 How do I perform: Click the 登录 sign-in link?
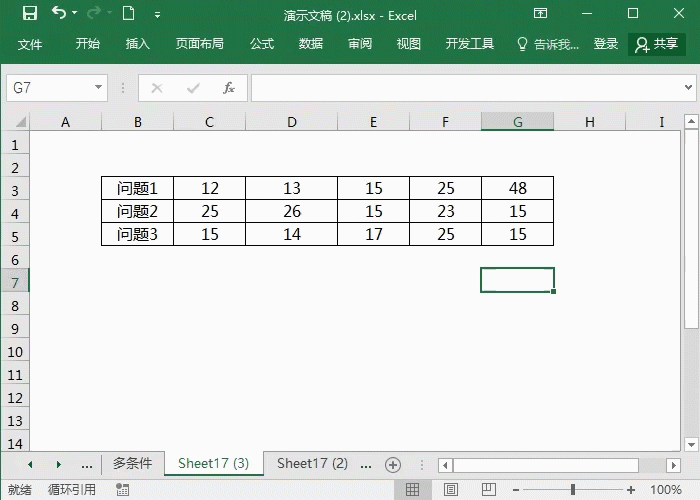click(x=606, y=44)
